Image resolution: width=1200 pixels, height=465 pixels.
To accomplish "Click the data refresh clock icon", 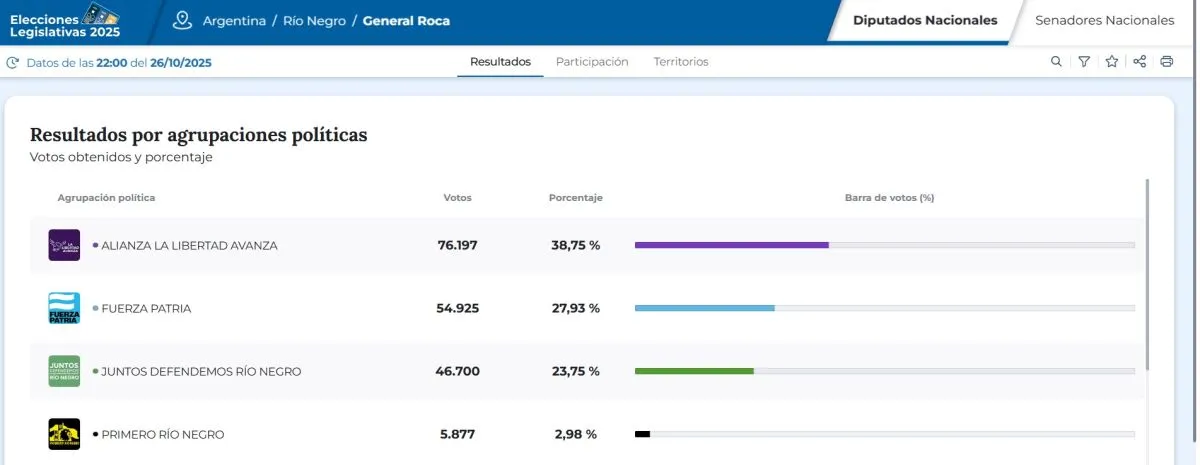I will point(13,63).
